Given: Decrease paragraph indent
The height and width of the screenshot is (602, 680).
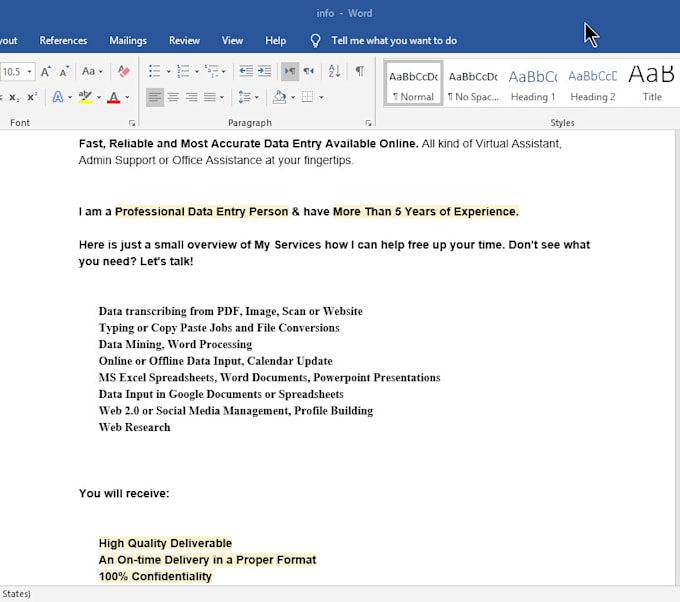Looking at the screenshot, I should point(246,71).
